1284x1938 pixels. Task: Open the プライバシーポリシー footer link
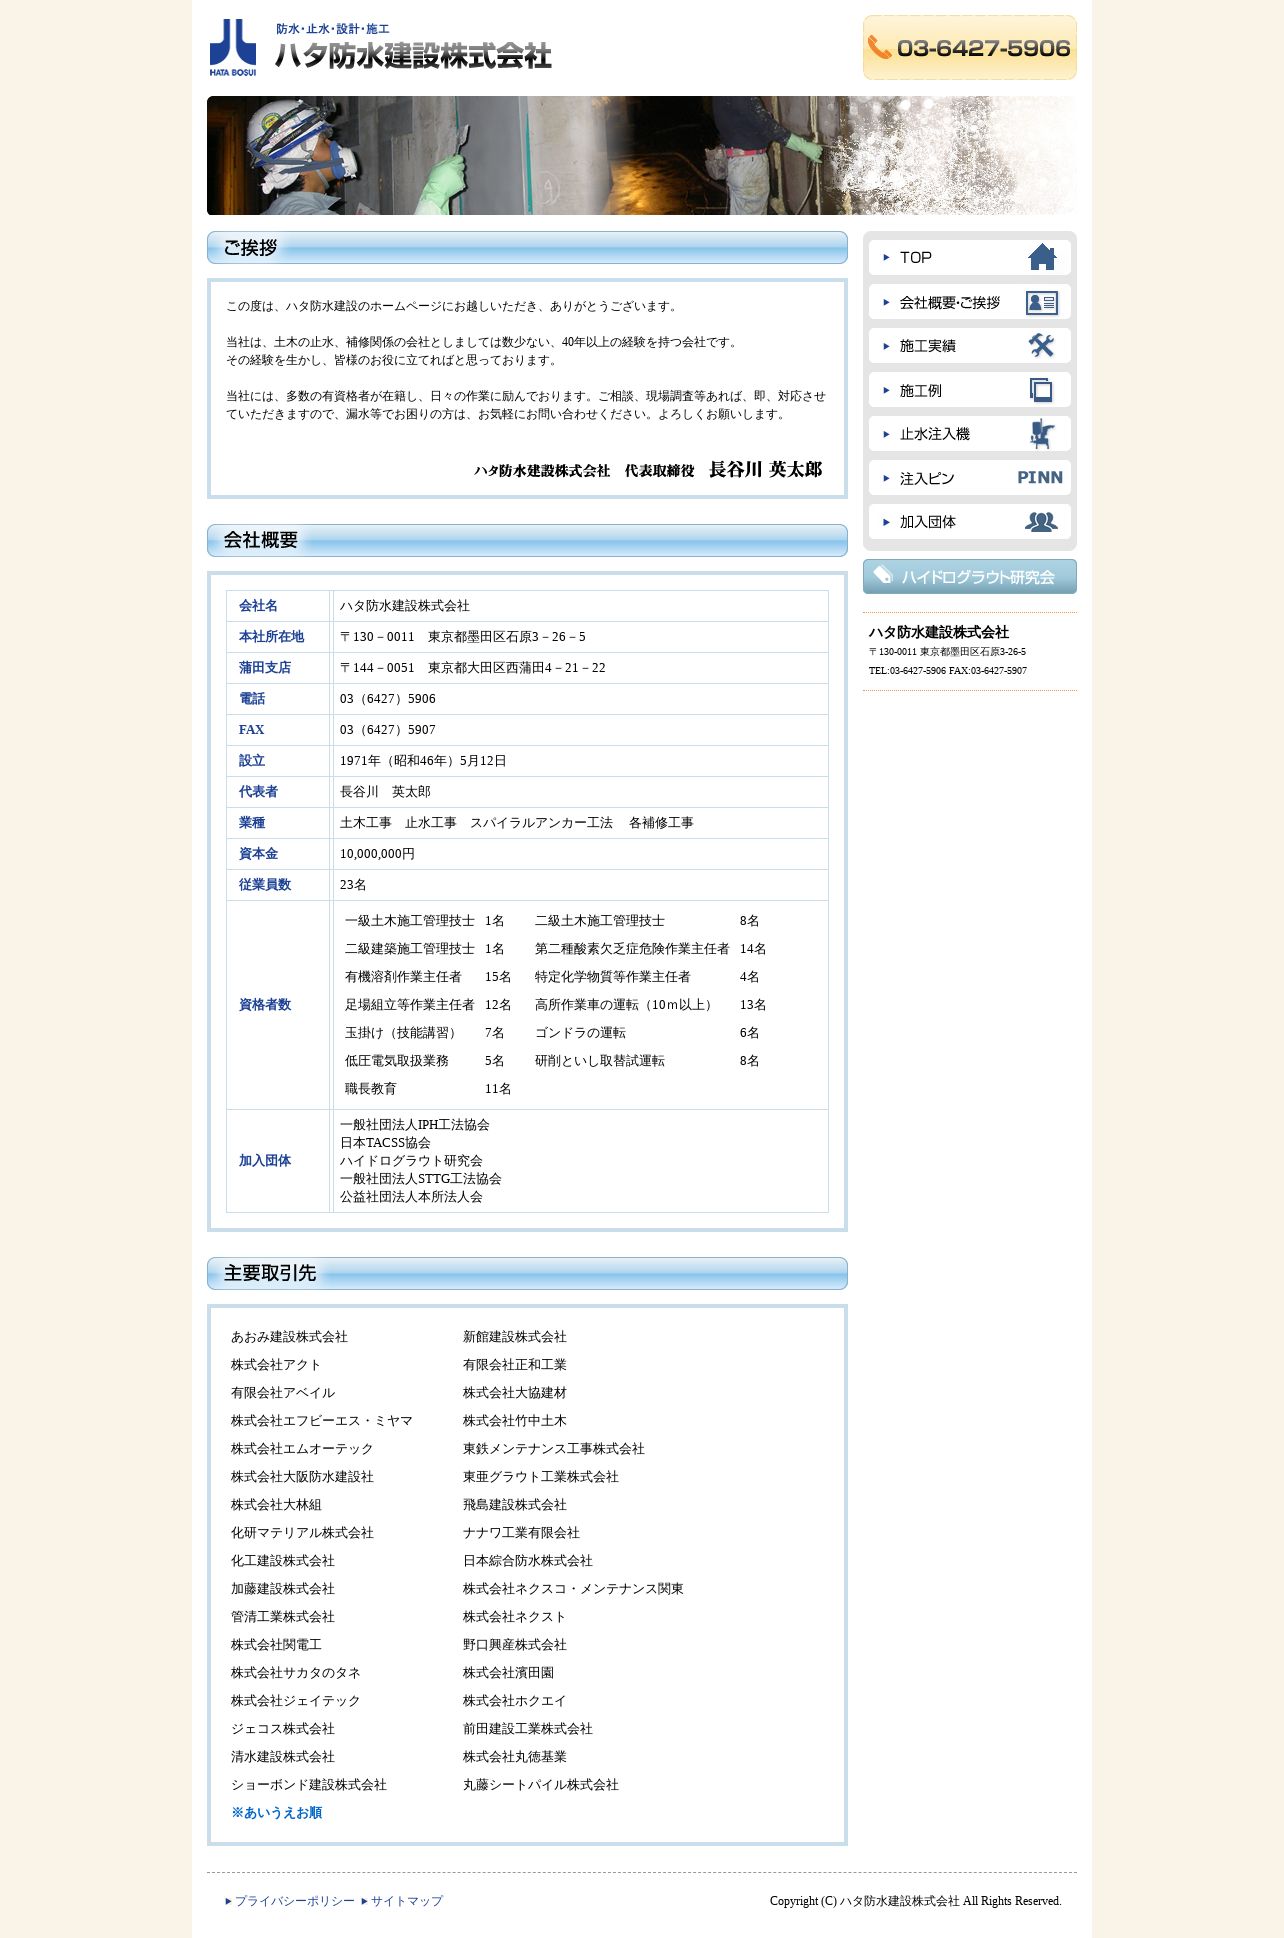[x=295, y=1901]
